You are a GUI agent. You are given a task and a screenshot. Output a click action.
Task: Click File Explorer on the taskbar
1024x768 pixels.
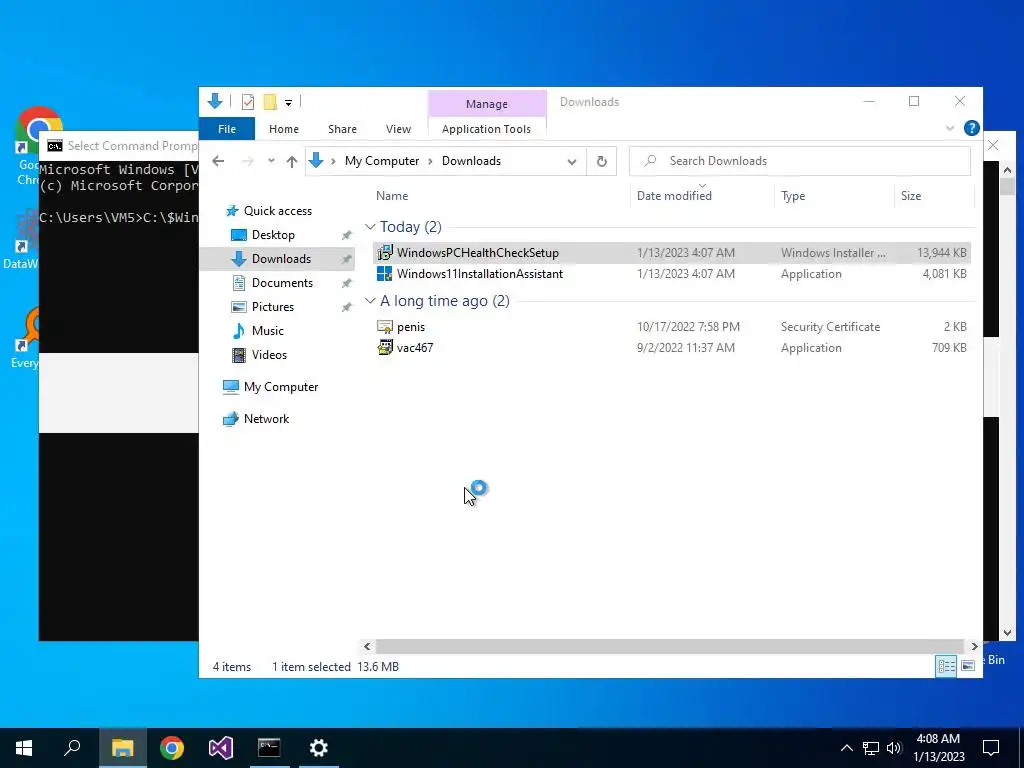[122, 748]
